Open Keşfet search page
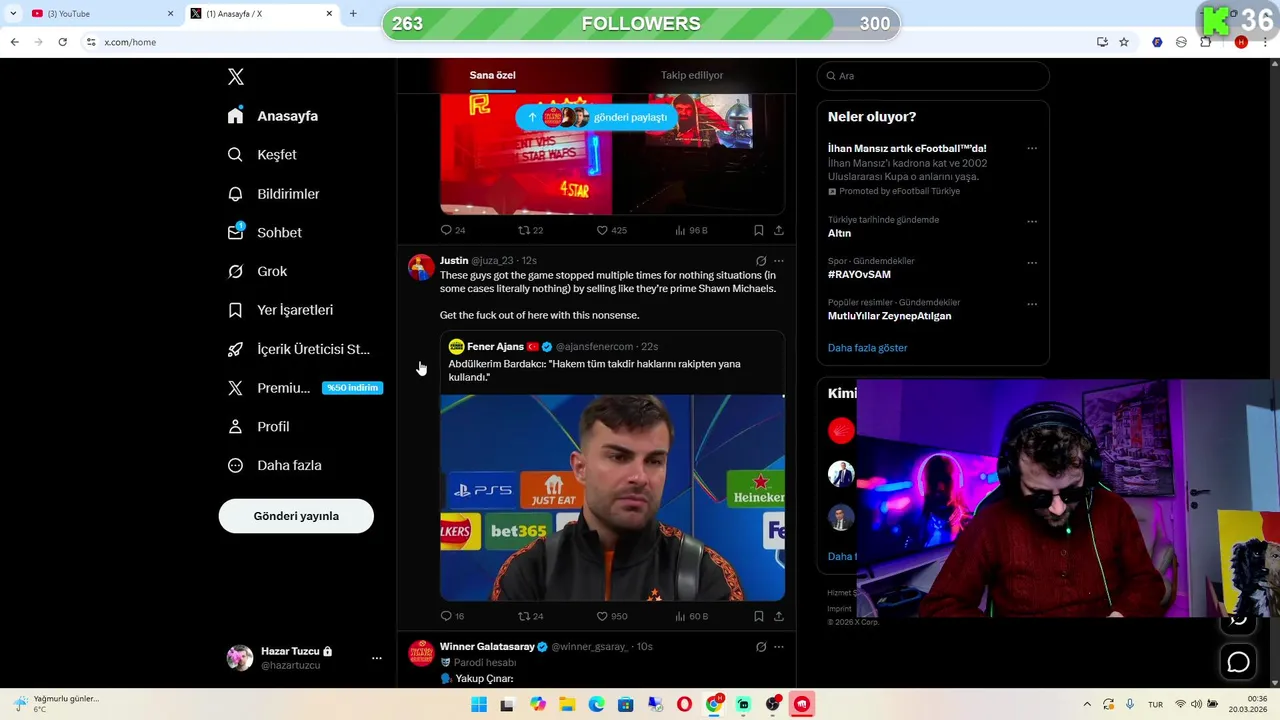 262,155
